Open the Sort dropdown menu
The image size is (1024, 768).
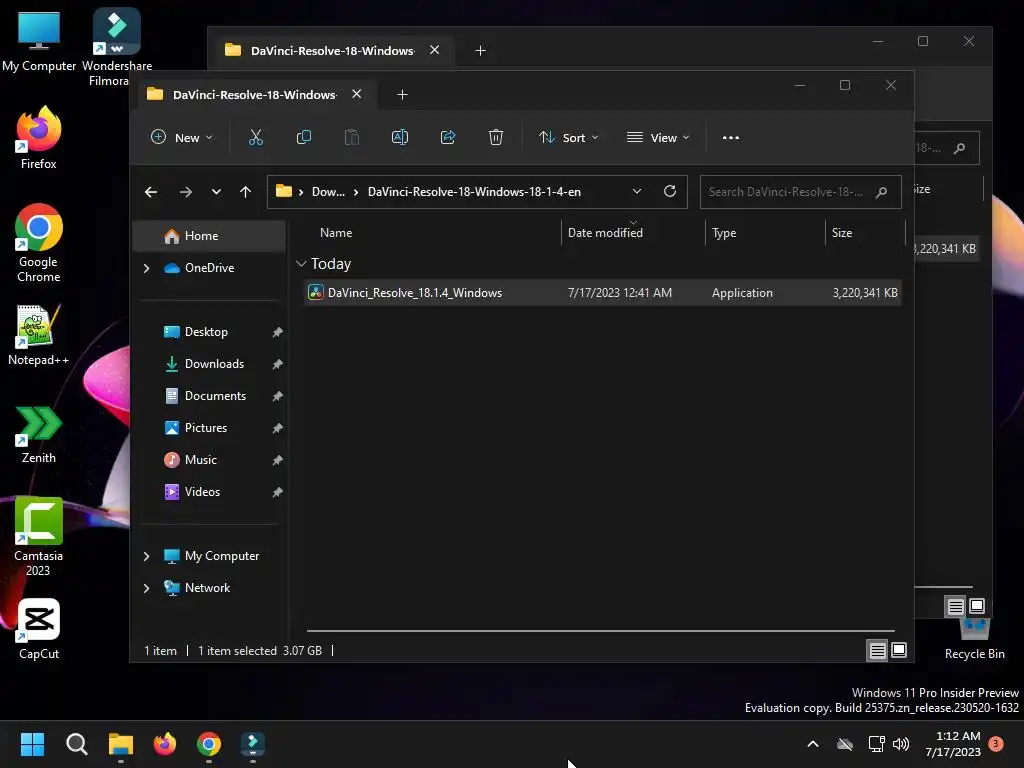tap(568, 137)
